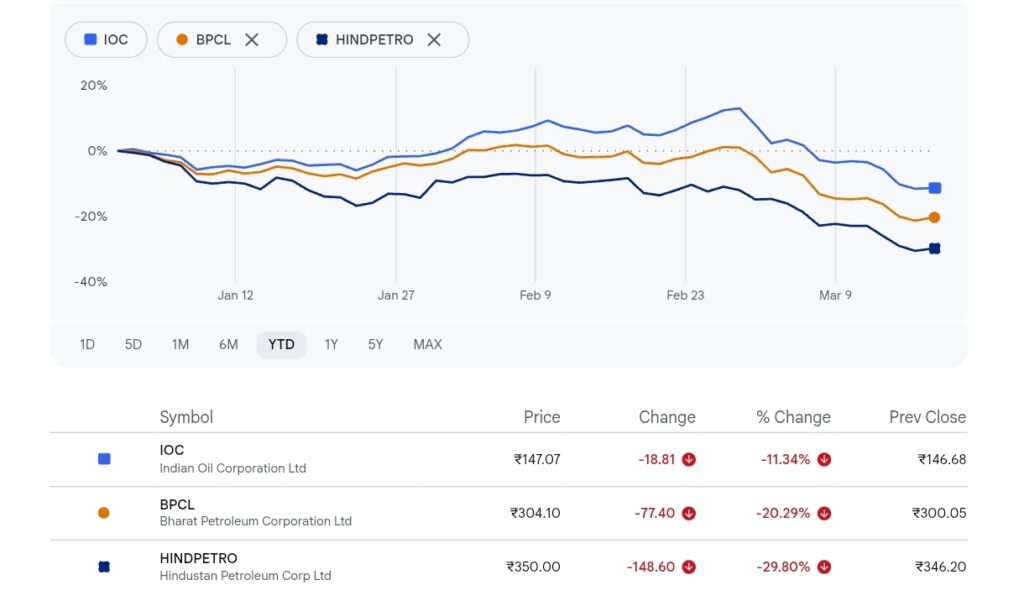Click the selected YTD range tab
The height and width of the screenshot is (606, 1024).
[x=281, y=345]
